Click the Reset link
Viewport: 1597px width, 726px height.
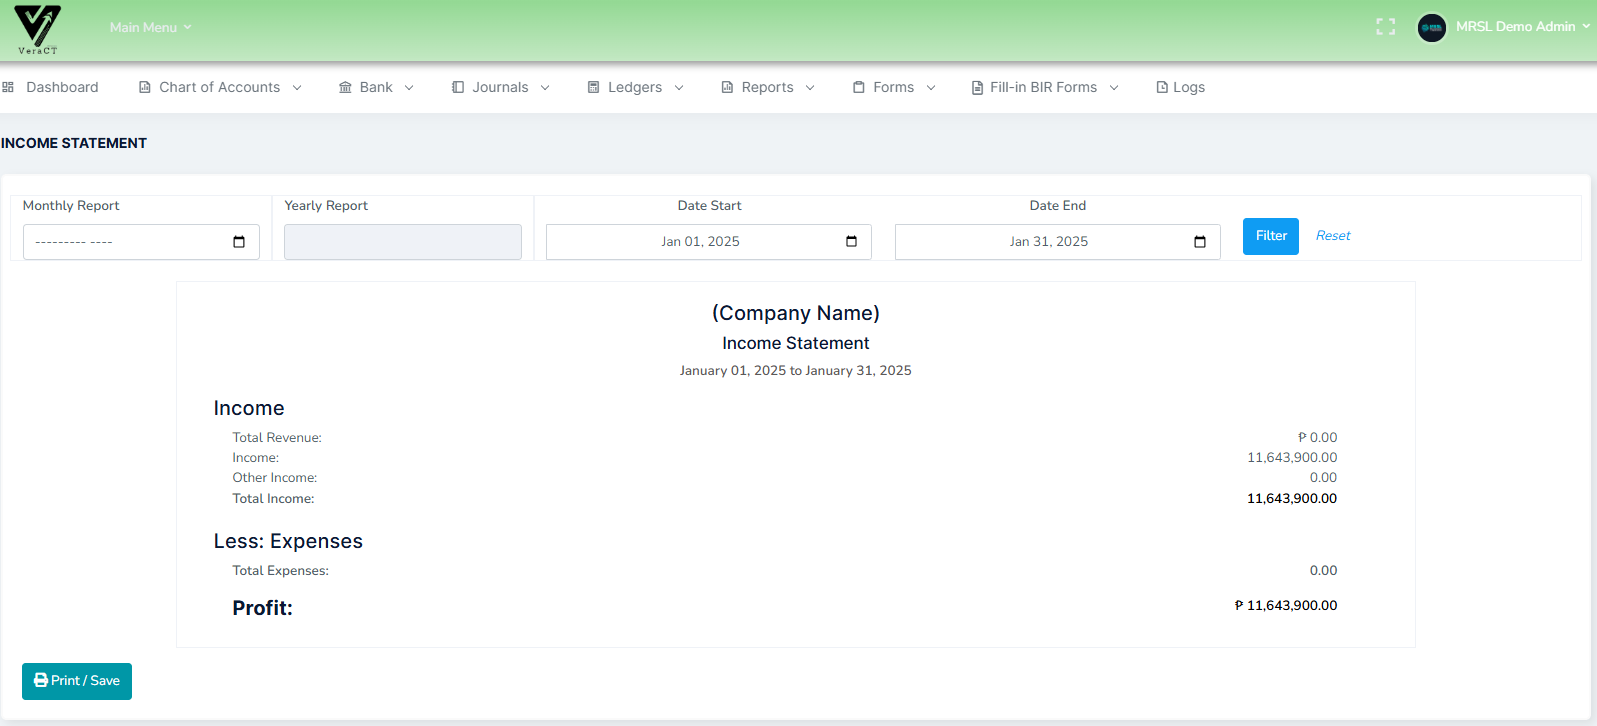pyautogui.click(x=1333, y=235)
